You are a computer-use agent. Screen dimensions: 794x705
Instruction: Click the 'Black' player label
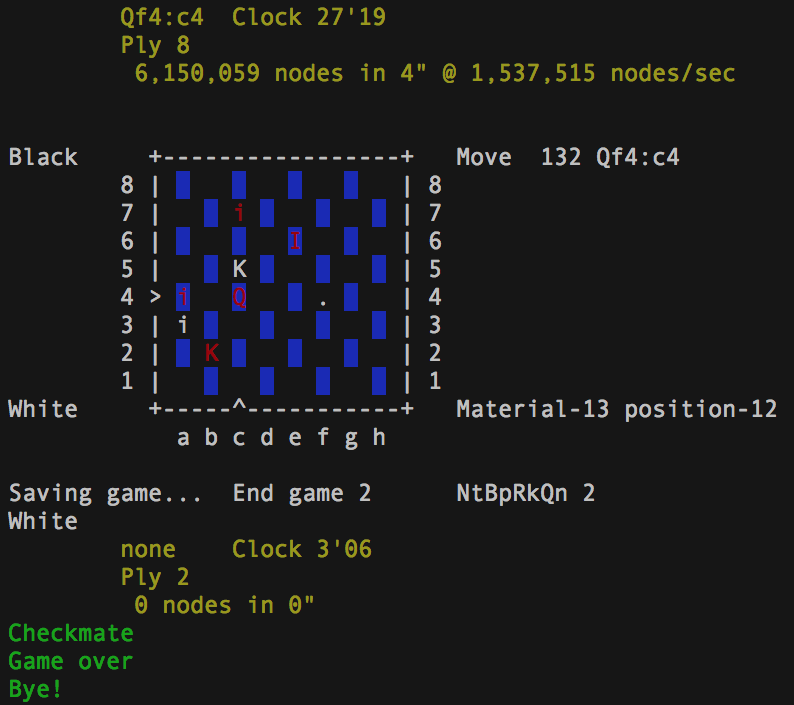click(x=43, y=157)
